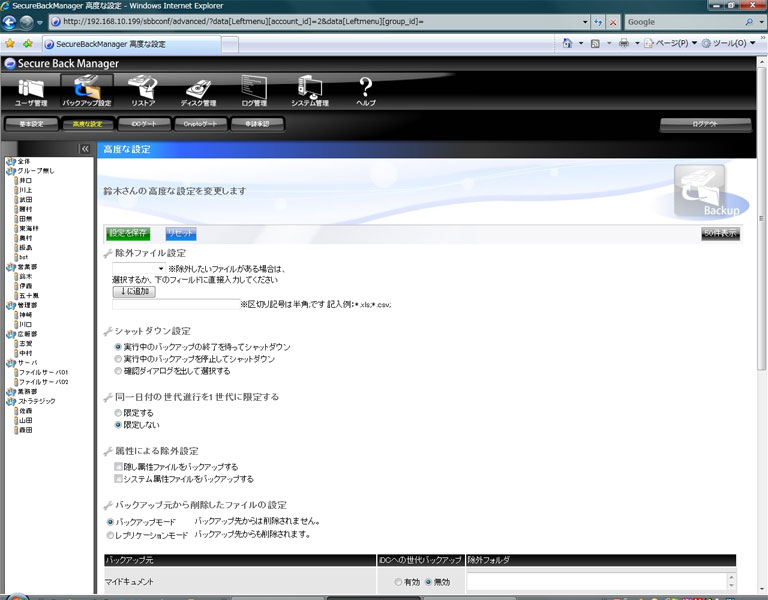
Task: Select the SecureBackManager browser tab
Action: point(131,44)
